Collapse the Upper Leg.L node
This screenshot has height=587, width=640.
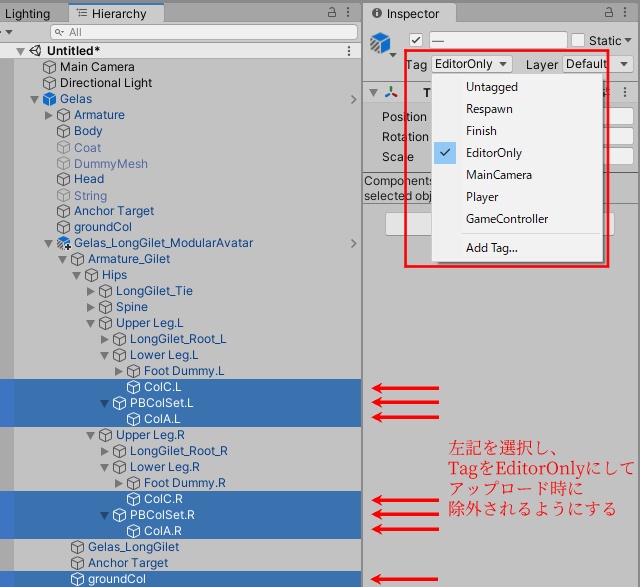coord(91,324)
